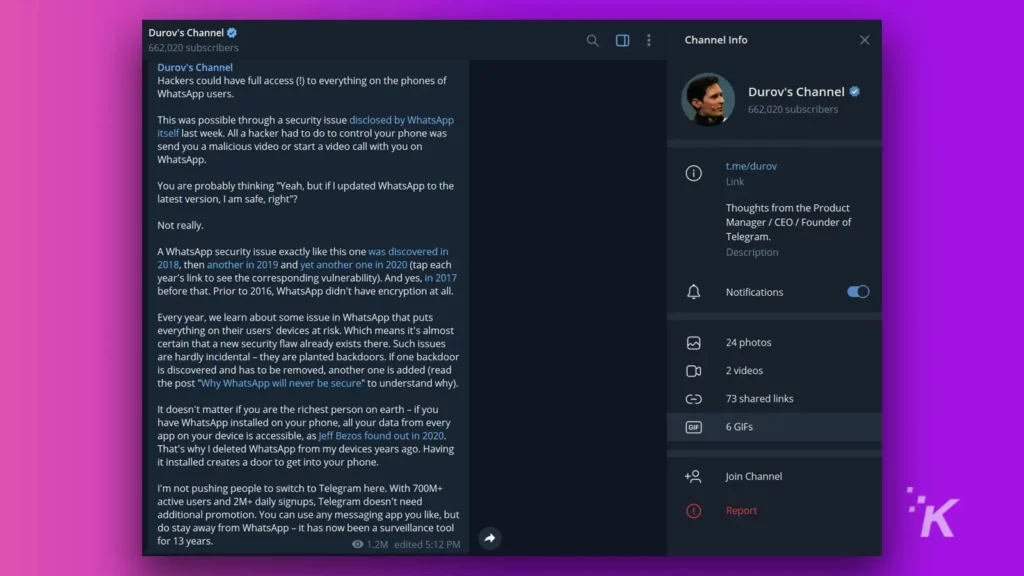Toggle the side panel layout icon

(622, 40)
